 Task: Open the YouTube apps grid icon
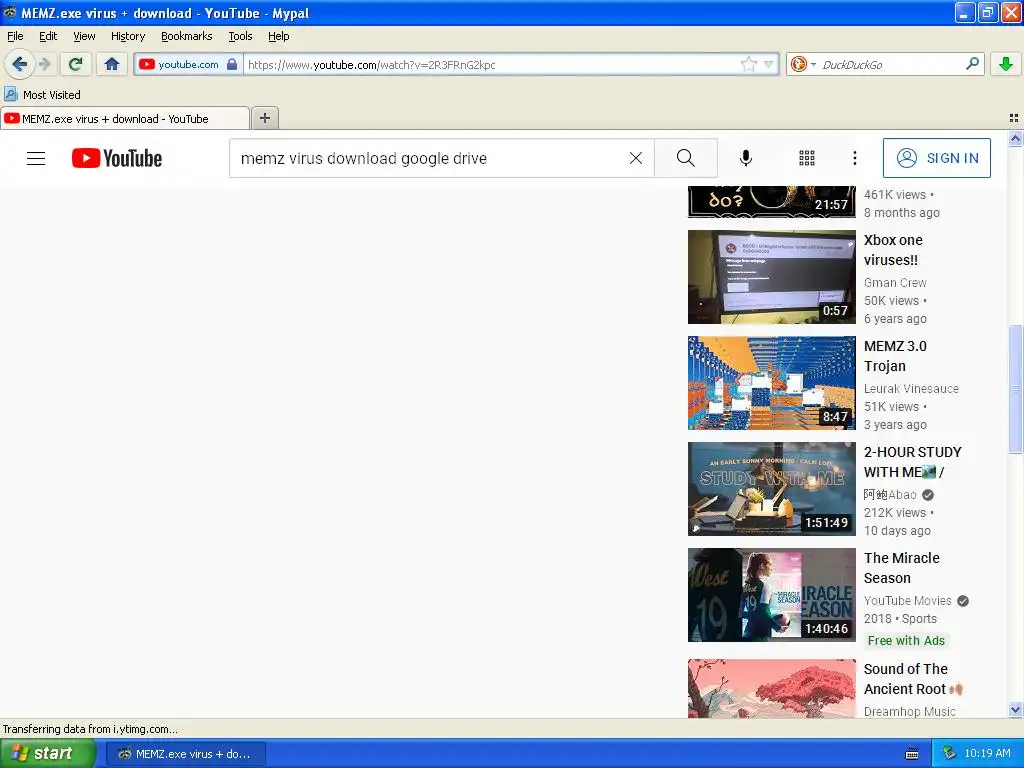(807, 158)
